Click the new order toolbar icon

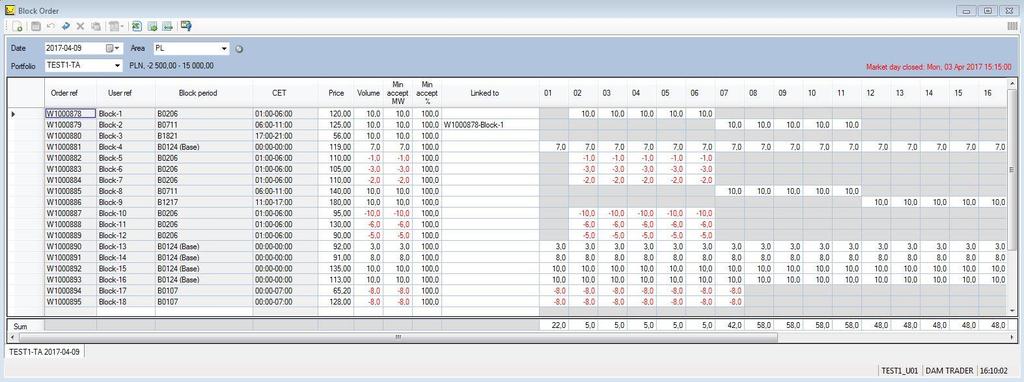18,26
